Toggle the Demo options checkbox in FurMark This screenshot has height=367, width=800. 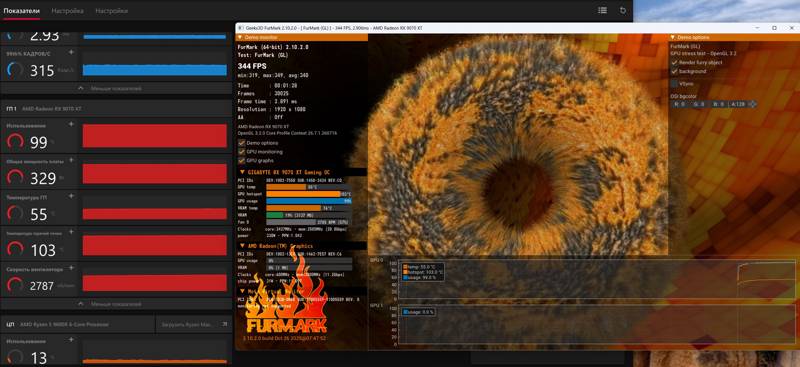click(x=242, y=143)
